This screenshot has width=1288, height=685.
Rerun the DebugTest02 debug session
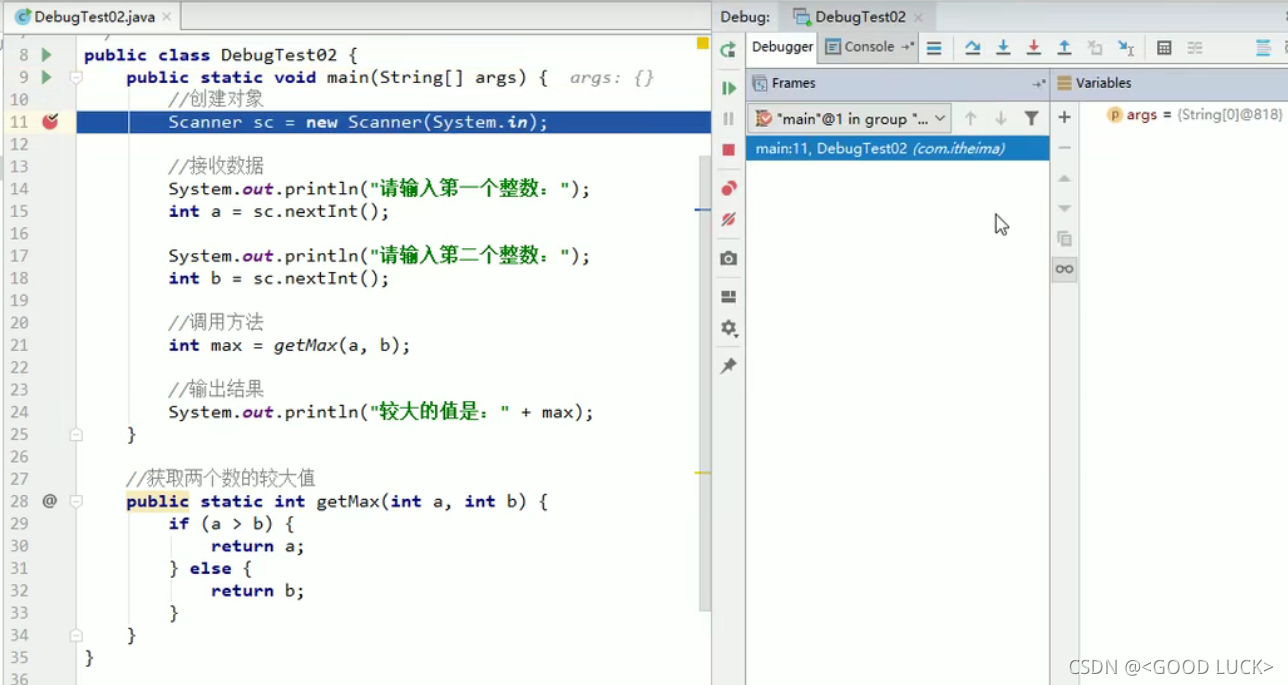click(x=728, y=49)
